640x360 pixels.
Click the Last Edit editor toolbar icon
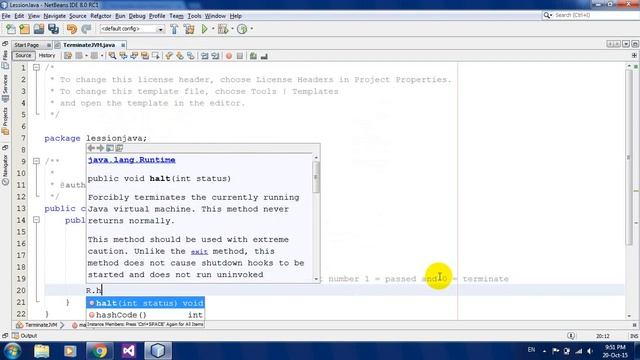pyautogui.click(x=68, y=56)
